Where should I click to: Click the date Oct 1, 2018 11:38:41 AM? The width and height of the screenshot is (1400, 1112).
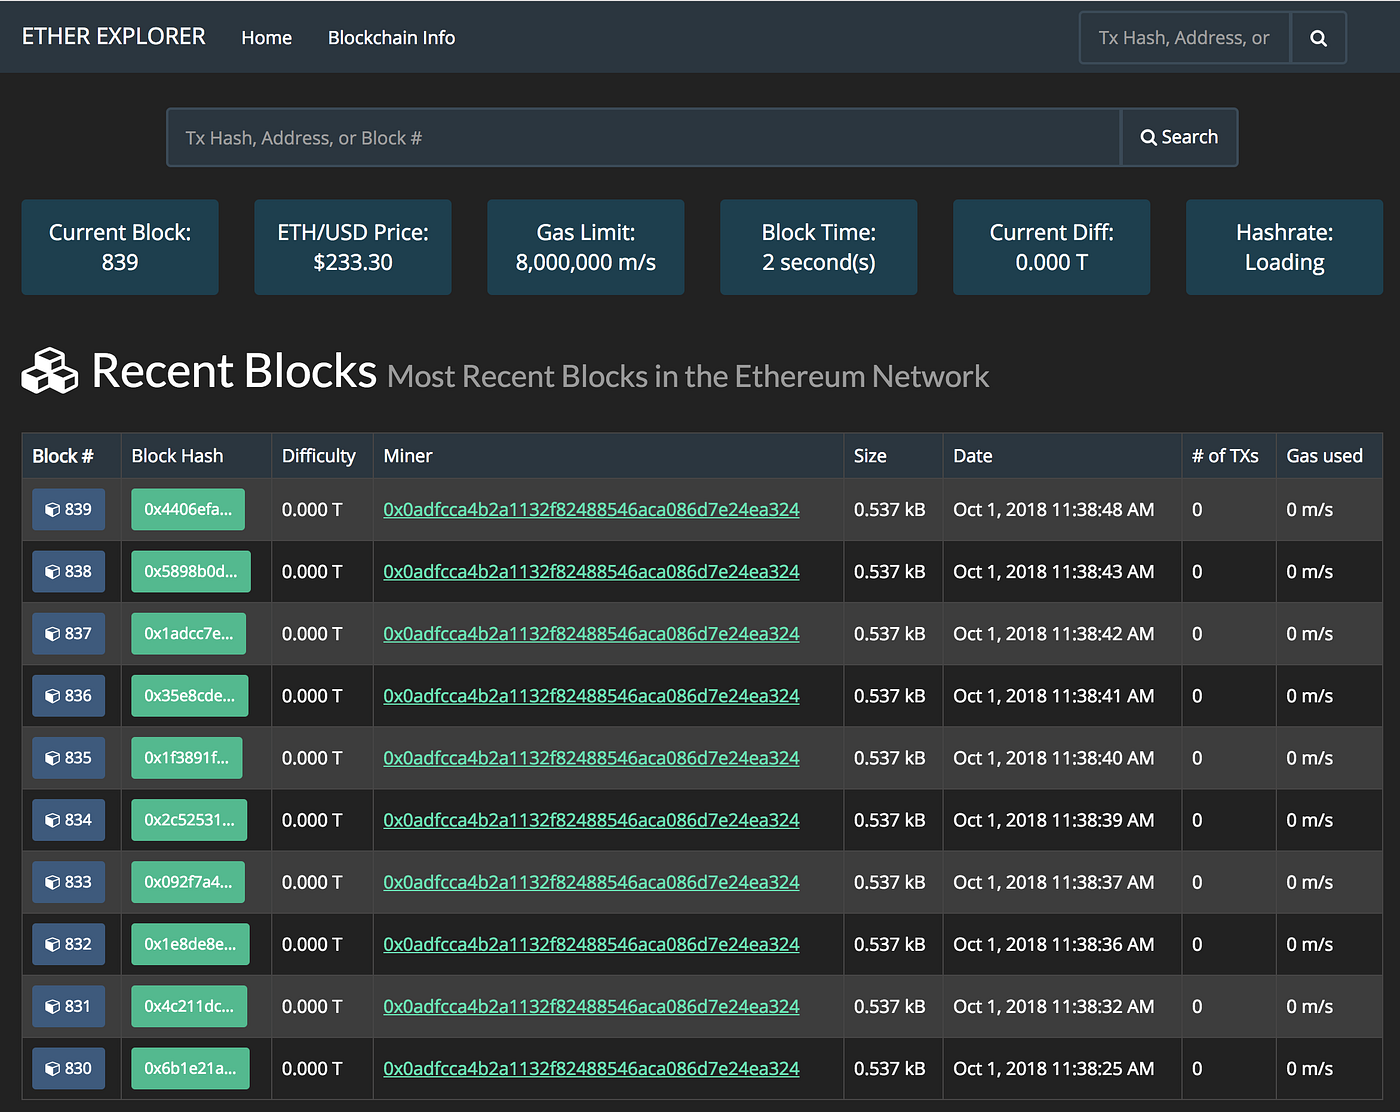click(x=1054, y=696)
